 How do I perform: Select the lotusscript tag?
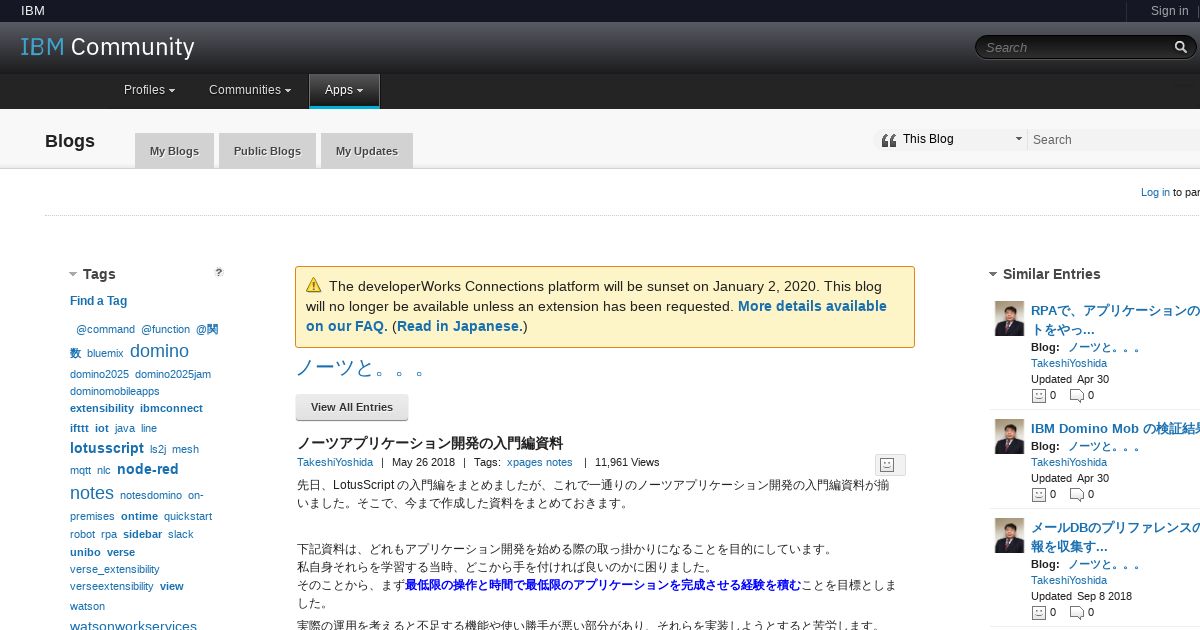(x=107, y=448)
